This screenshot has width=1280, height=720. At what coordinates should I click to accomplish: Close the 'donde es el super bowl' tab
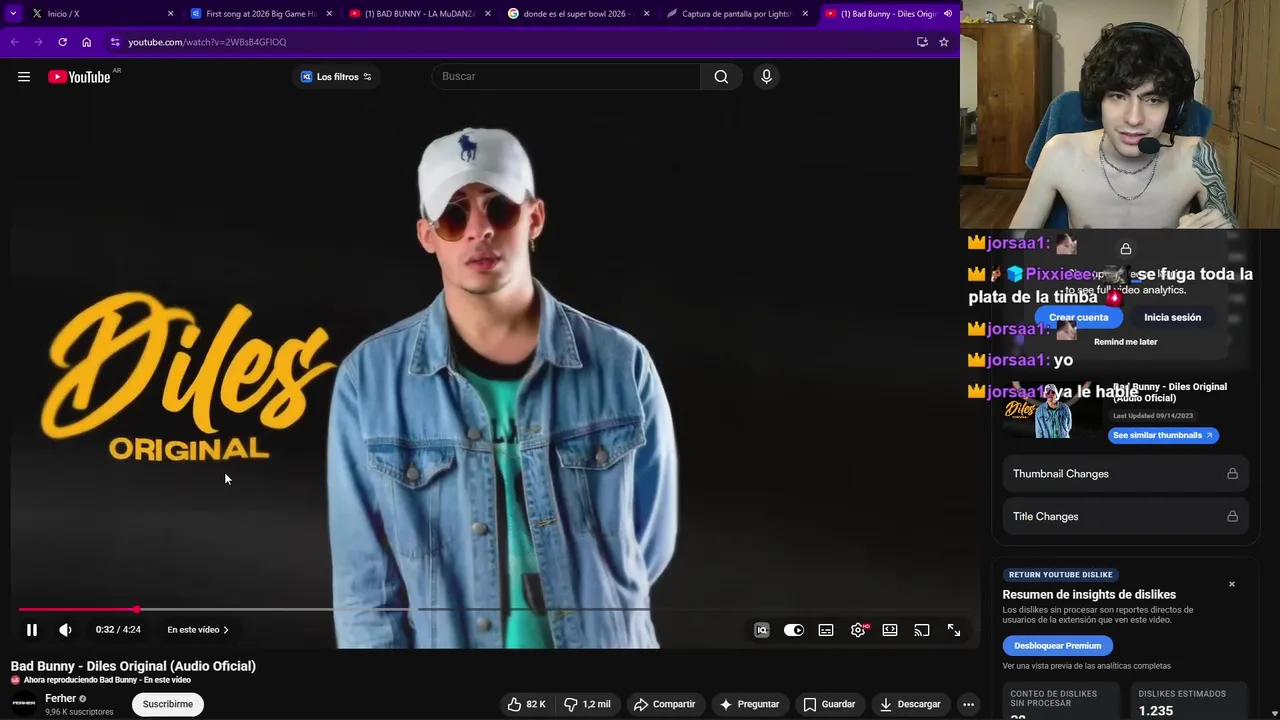click(x=646, y=14)
